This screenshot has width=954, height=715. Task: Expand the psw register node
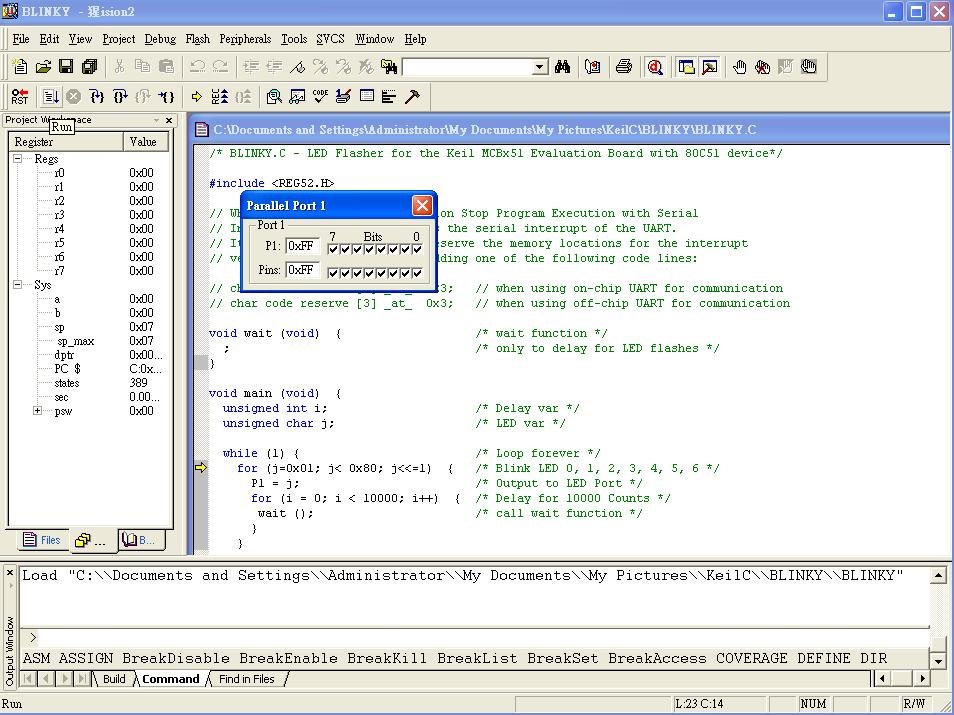pos(38,411)
